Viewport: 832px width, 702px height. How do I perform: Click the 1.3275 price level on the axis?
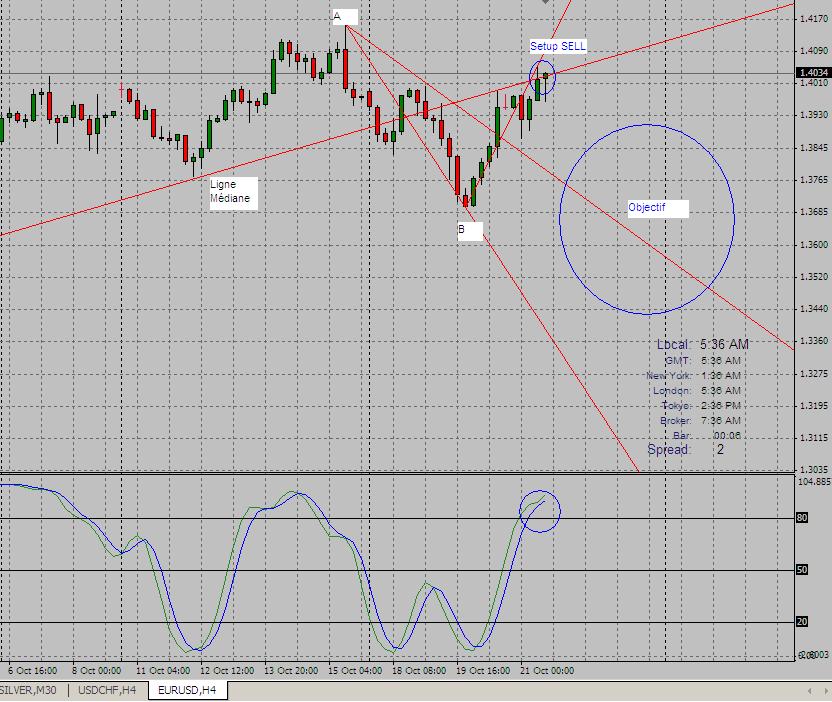[x=813, y=374]
